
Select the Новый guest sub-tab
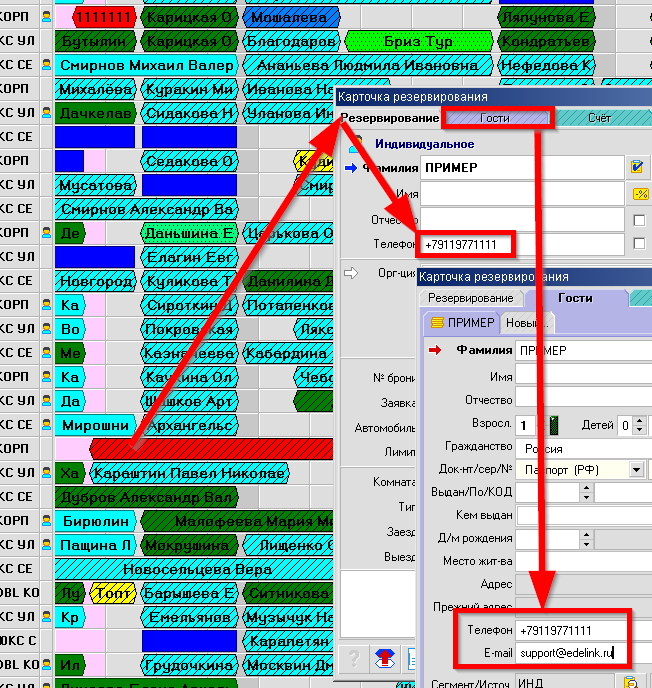(527, 322)
